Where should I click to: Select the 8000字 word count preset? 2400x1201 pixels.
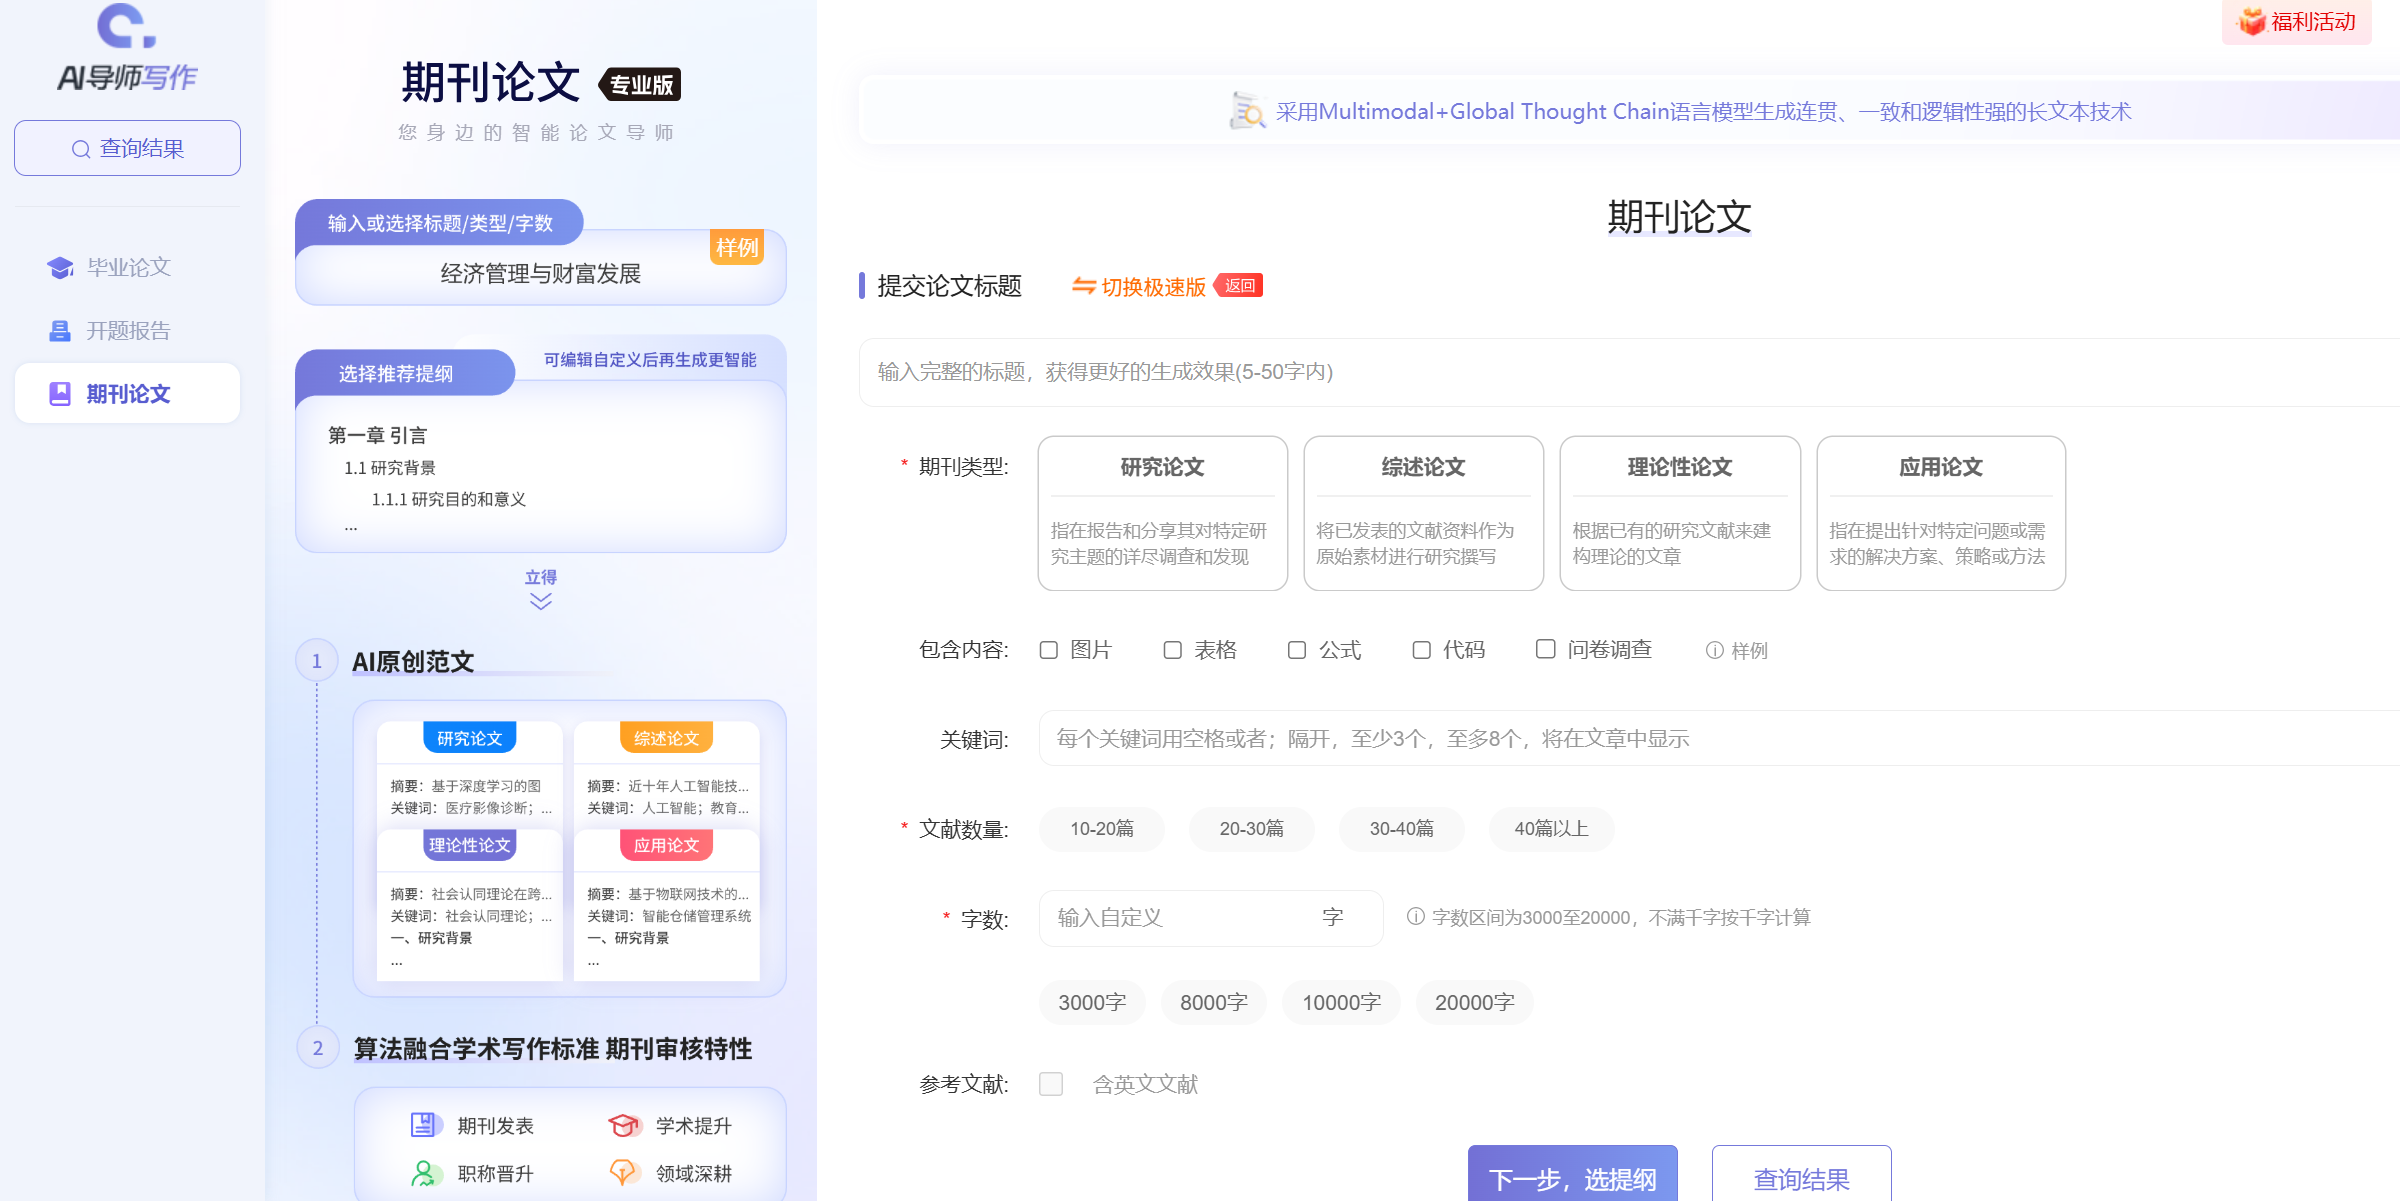pos(1213,1002)
